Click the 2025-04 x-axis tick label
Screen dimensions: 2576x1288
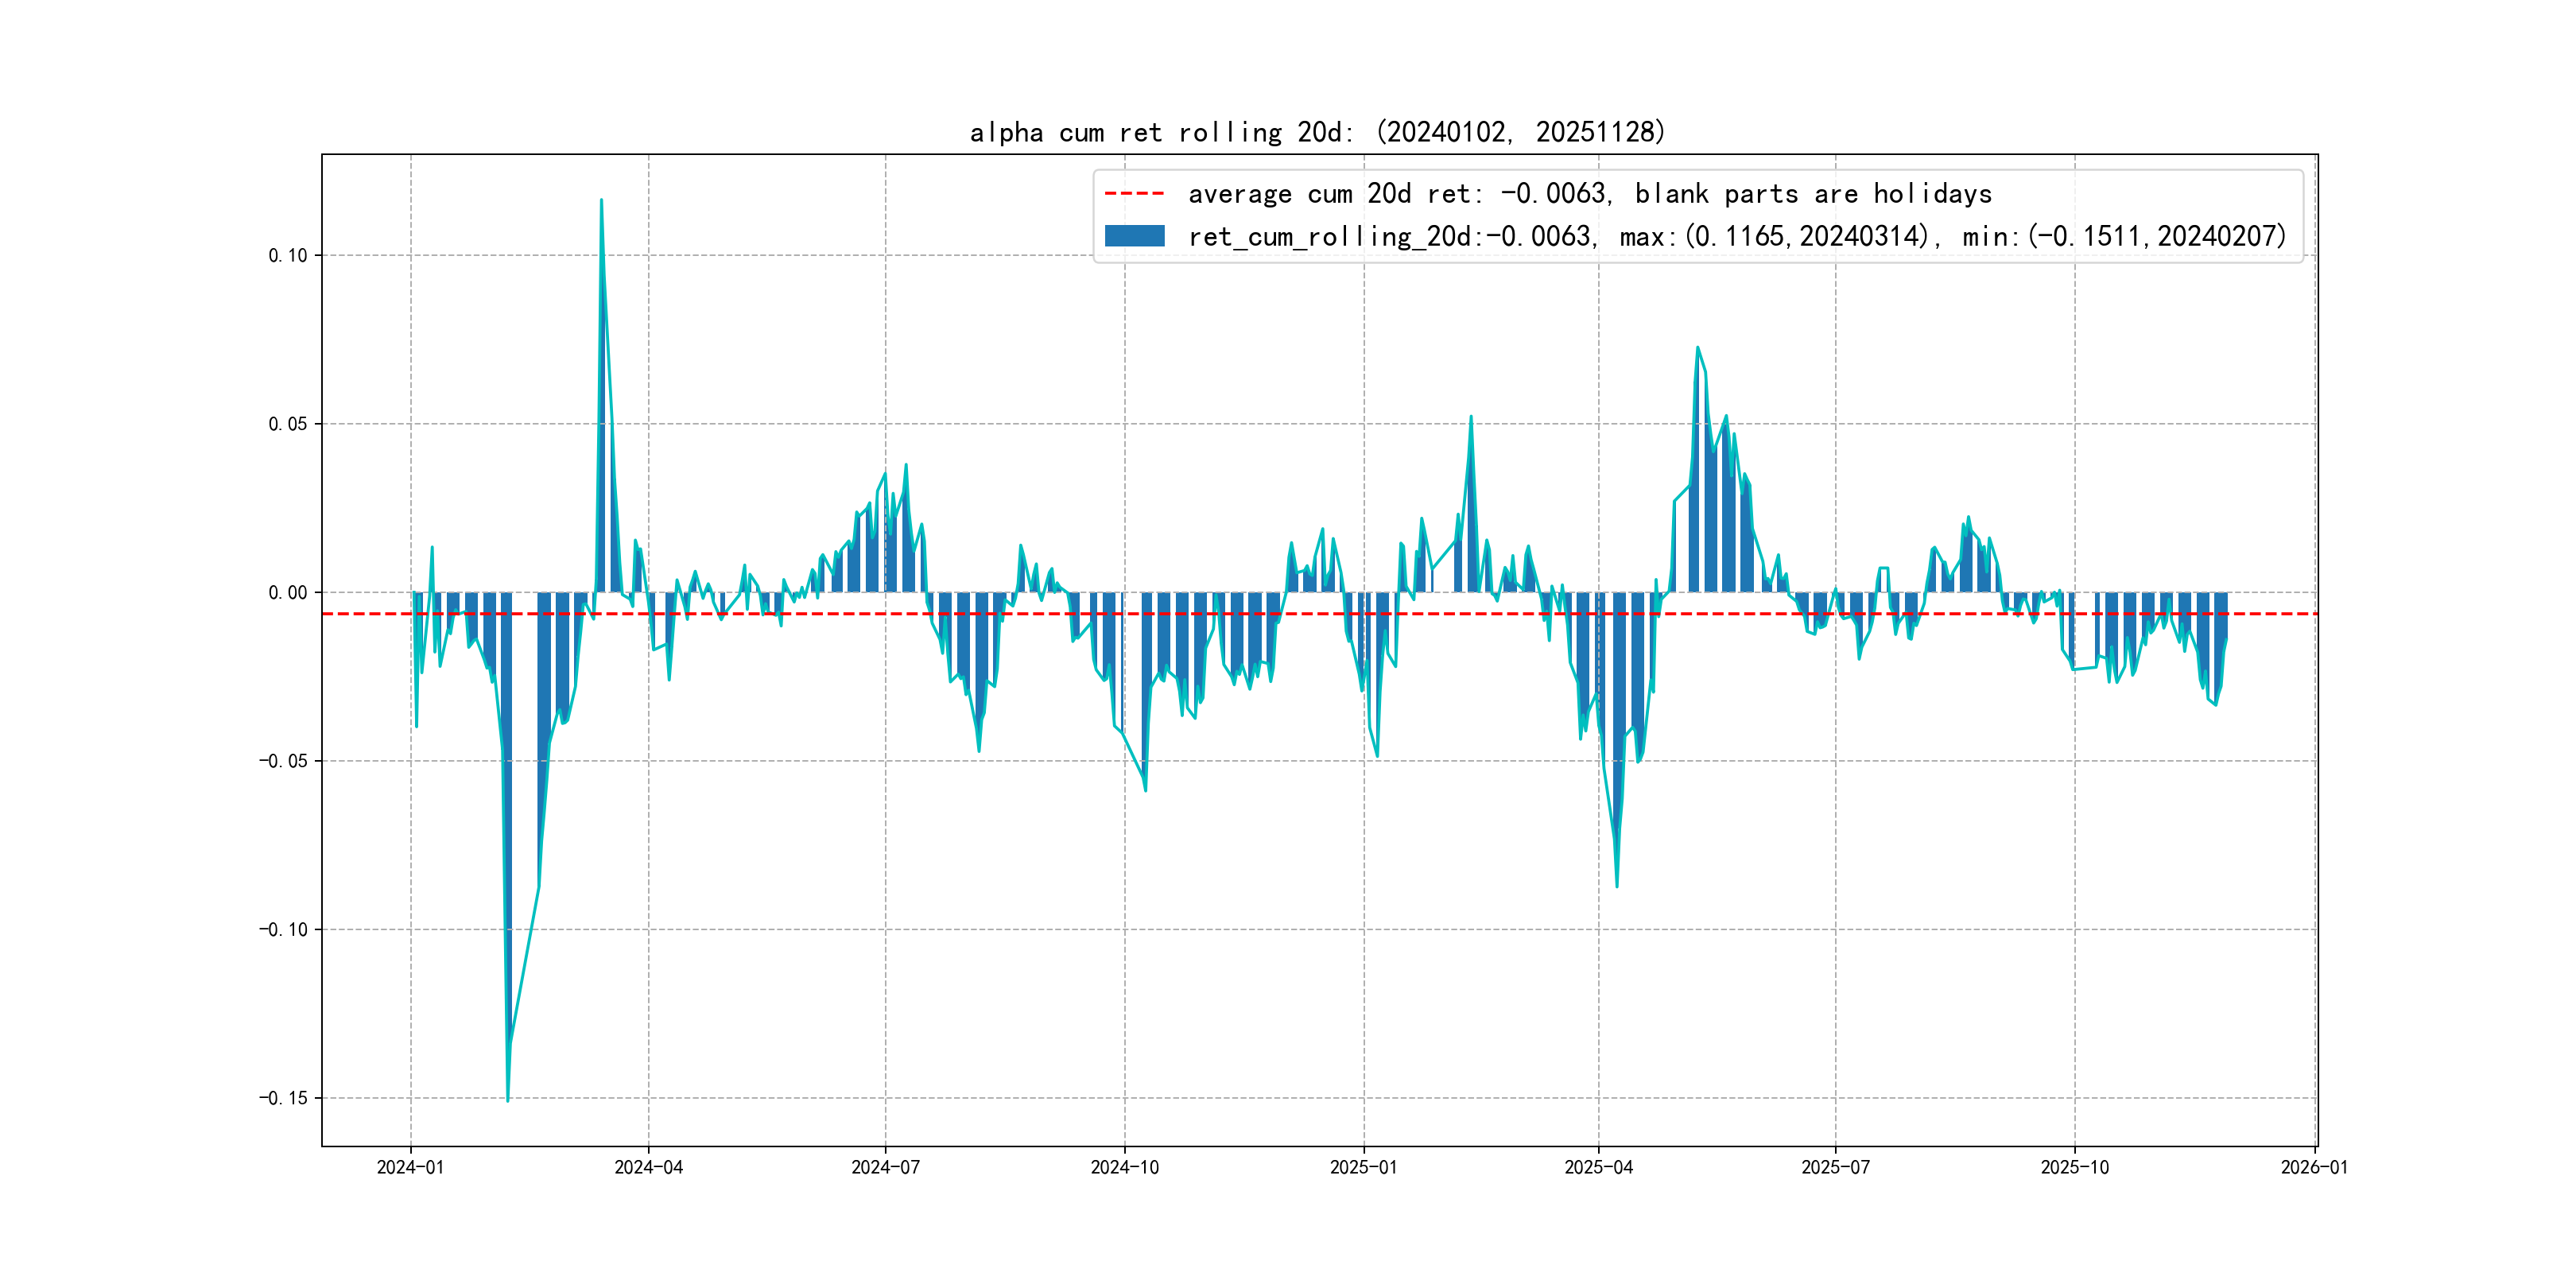tap(1598, 1167)
